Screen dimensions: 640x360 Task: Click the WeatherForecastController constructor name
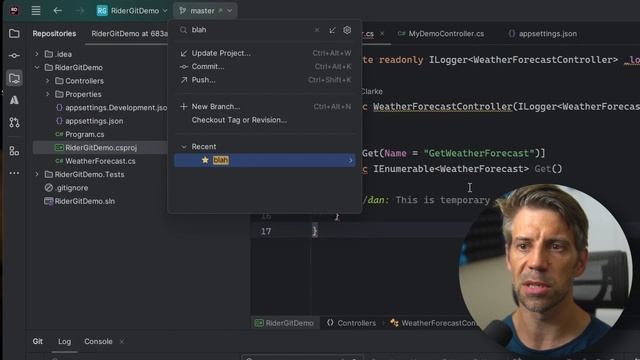coord(442,107)
